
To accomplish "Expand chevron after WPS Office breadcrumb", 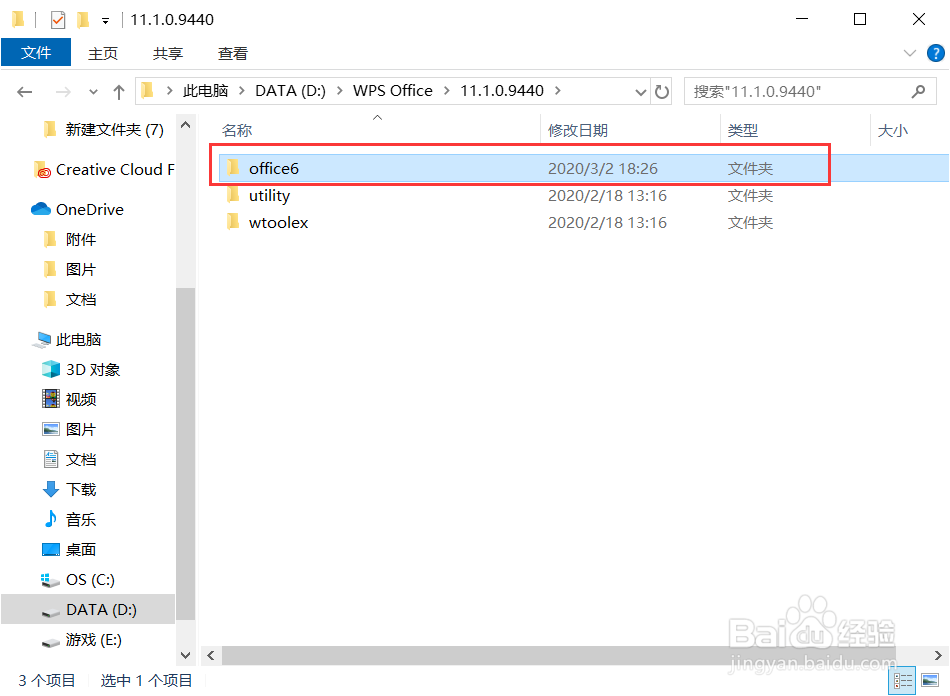I will pos(447,91).
